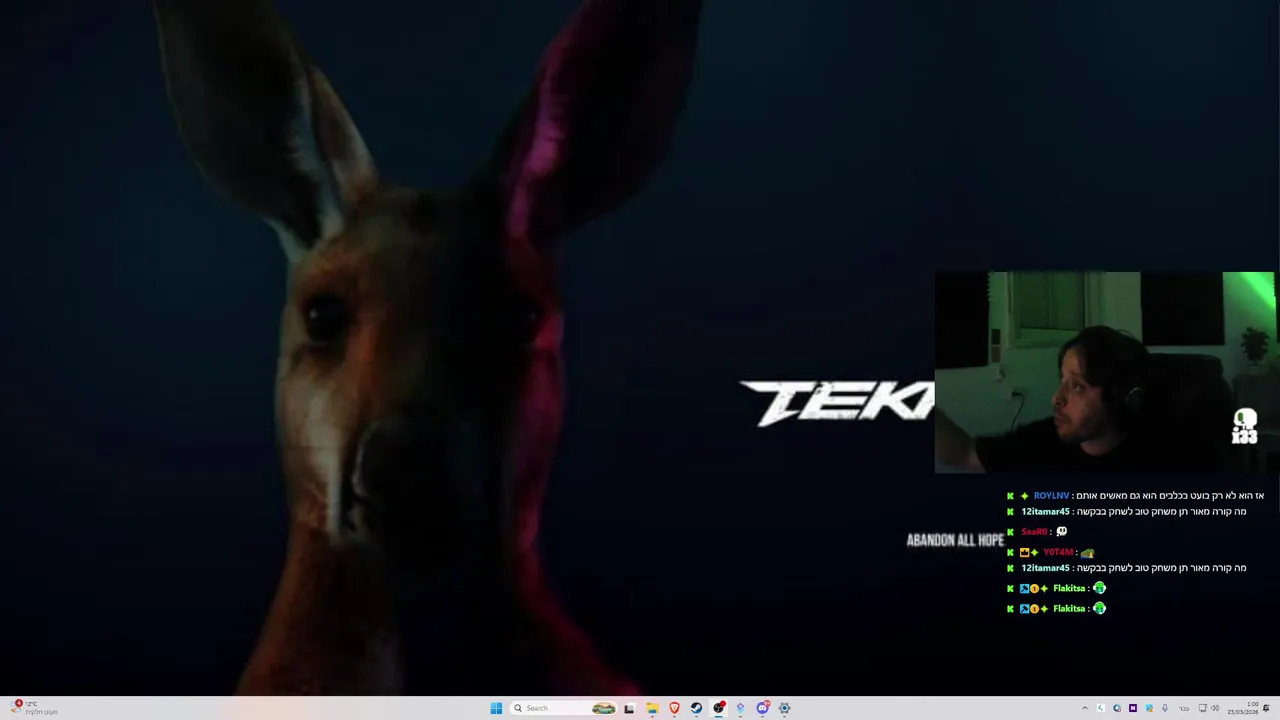Open the Settings gear taskbar icon
Image resolution: width=1280 pixels, height=720 pixels.
[x=784, y=708]
